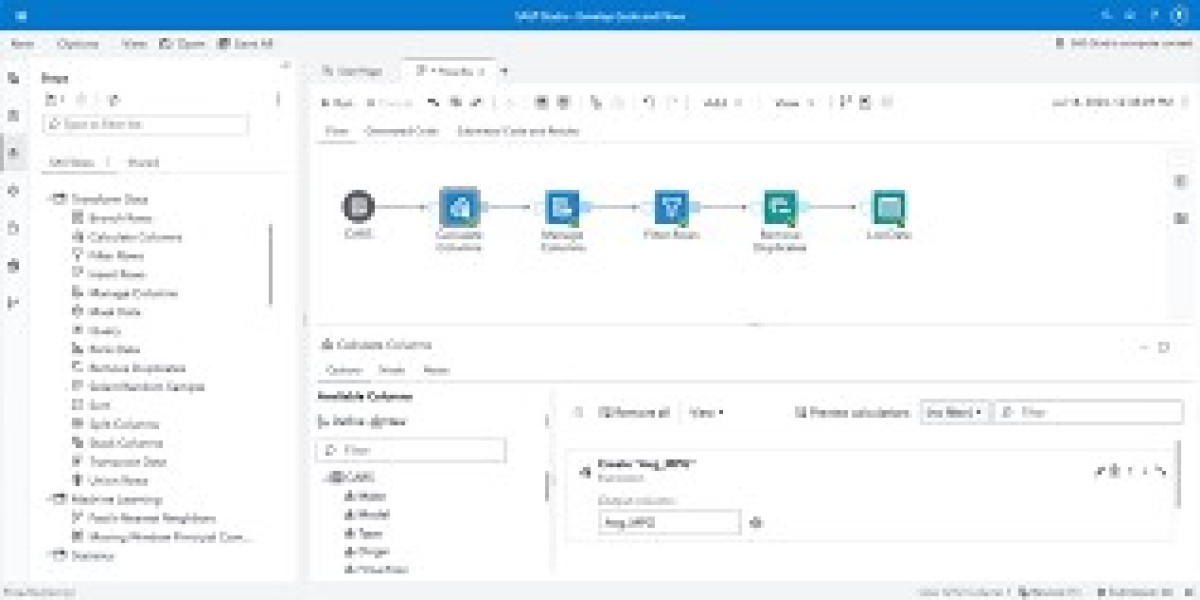Select the Model column
Image resolution: width=1200 pixels, height=600 pixels.
coord(367,514)
